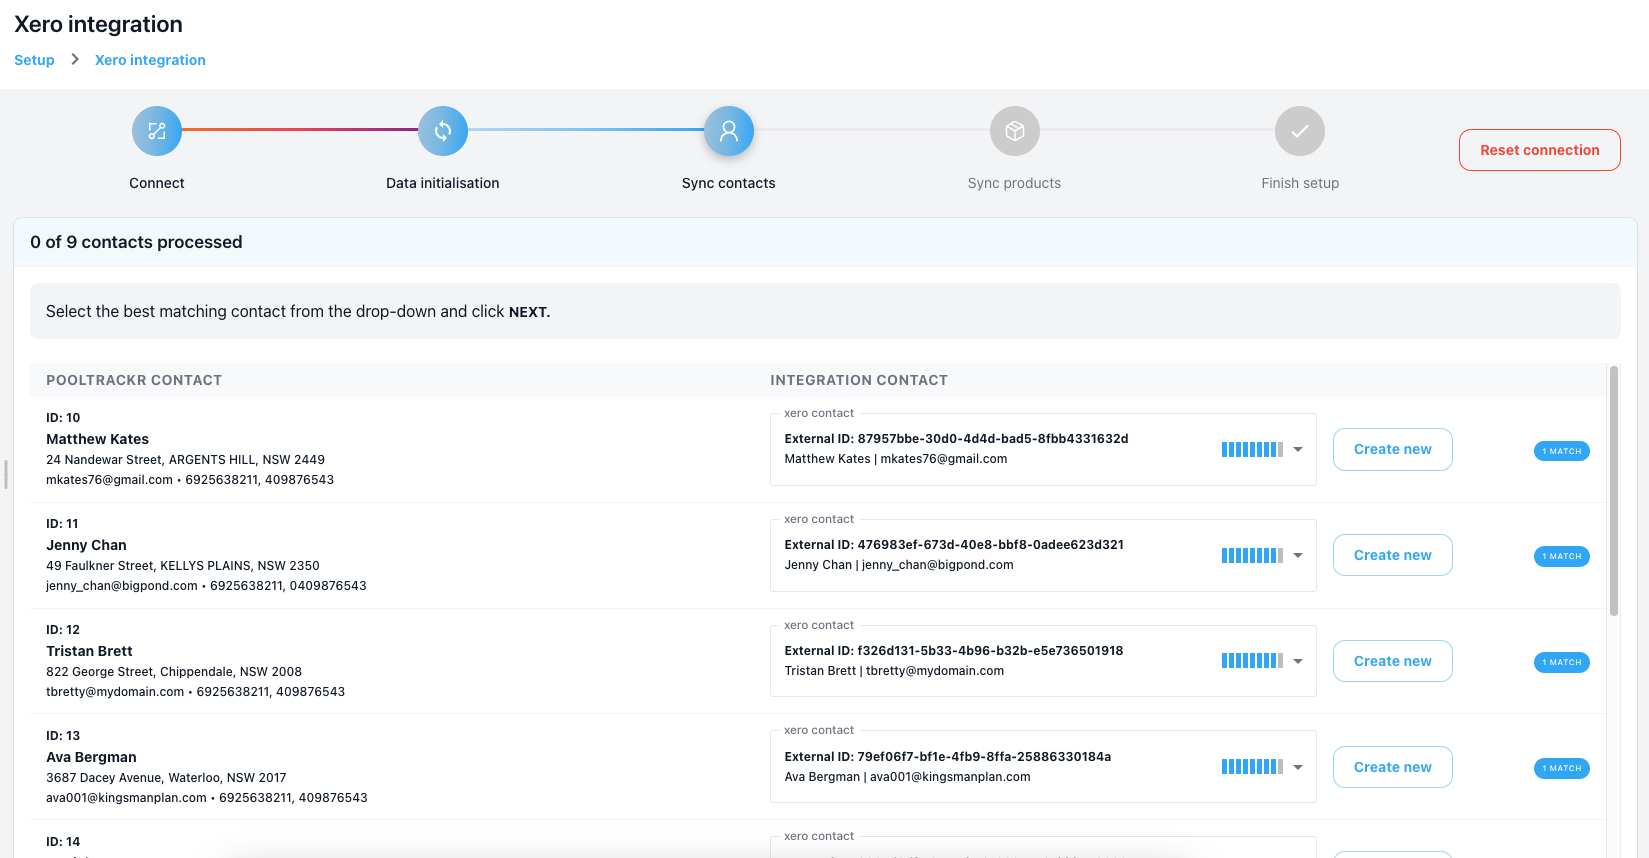The width and height of the screenshot is (1649, 858).
Task: Click the Data initialisation sync icon
Action: click(443, 131)
